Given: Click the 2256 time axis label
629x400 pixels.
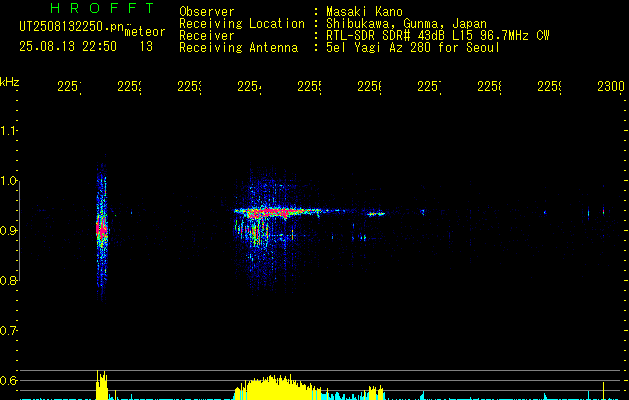Looking at the screenshot, I should tap(369, 87).
